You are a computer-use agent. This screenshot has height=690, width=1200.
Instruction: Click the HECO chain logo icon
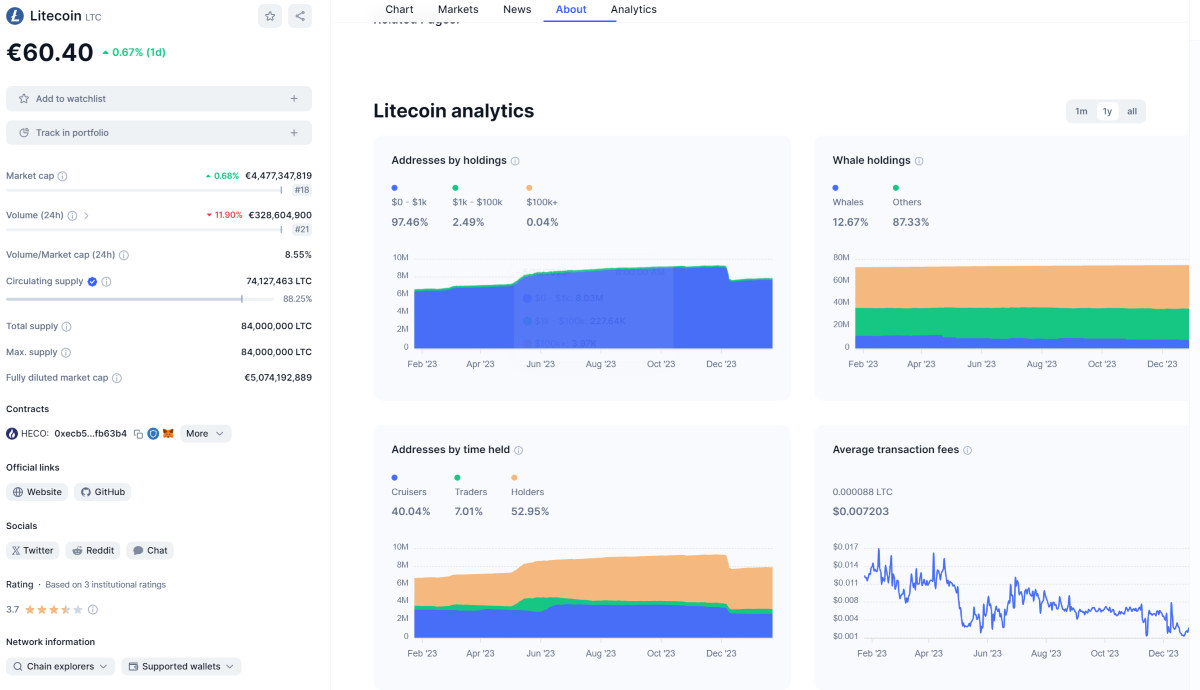tap(12, 434)
